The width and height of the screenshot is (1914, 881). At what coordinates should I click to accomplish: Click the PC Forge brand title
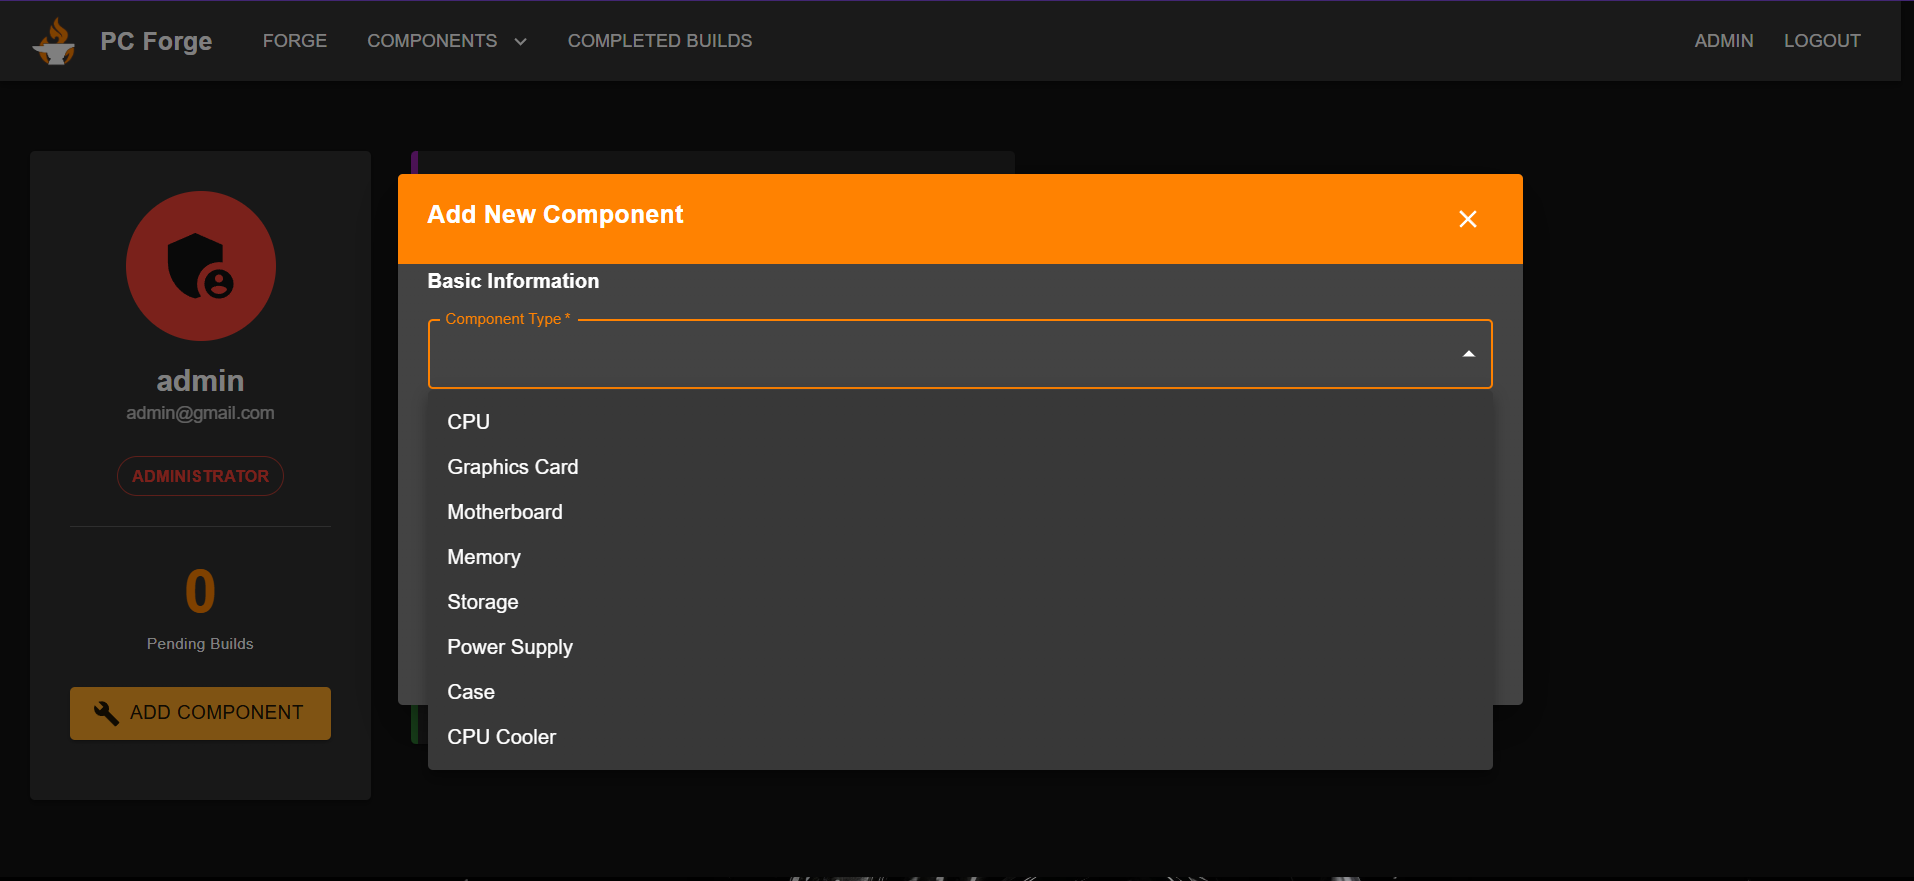click(x=156, y=41)
